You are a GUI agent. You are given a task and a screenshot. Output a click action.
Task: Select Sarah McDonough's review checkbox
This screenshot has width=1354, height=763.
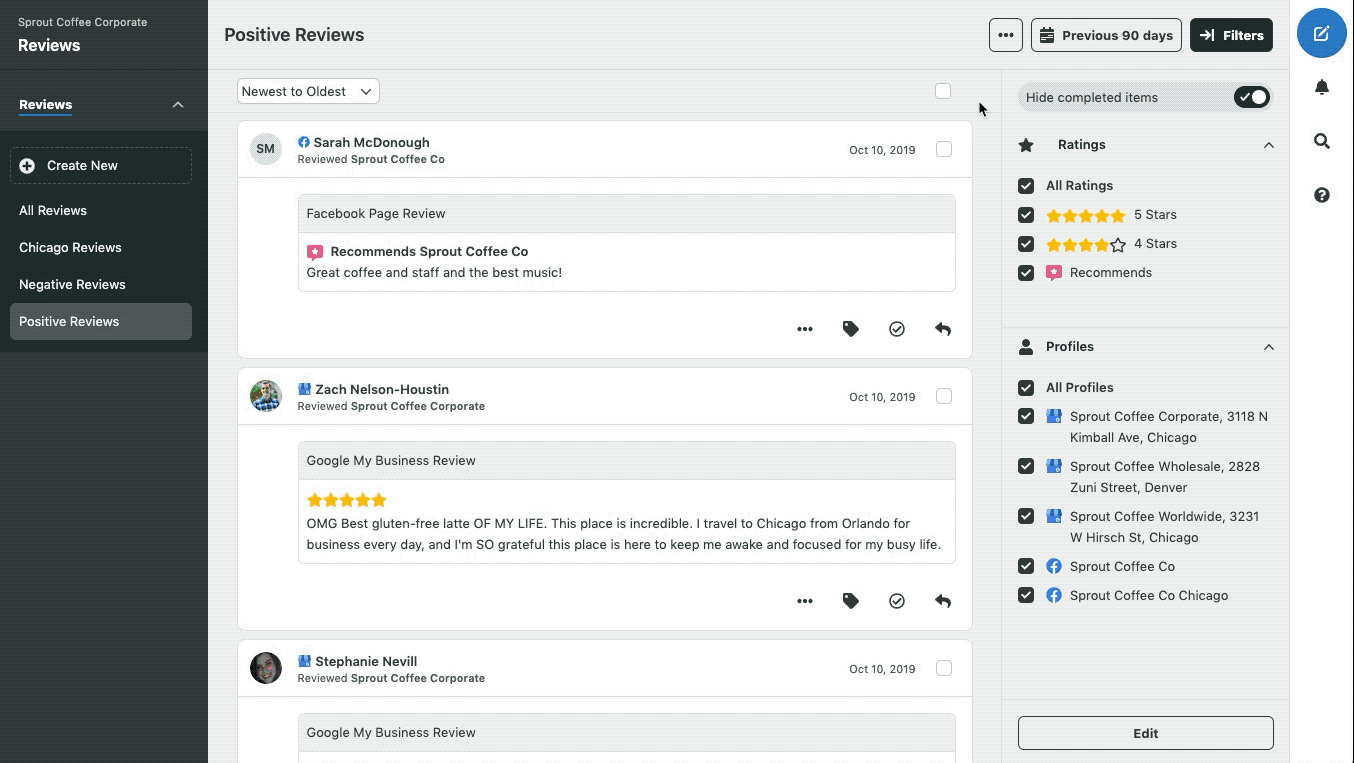[x=944, y=149]
